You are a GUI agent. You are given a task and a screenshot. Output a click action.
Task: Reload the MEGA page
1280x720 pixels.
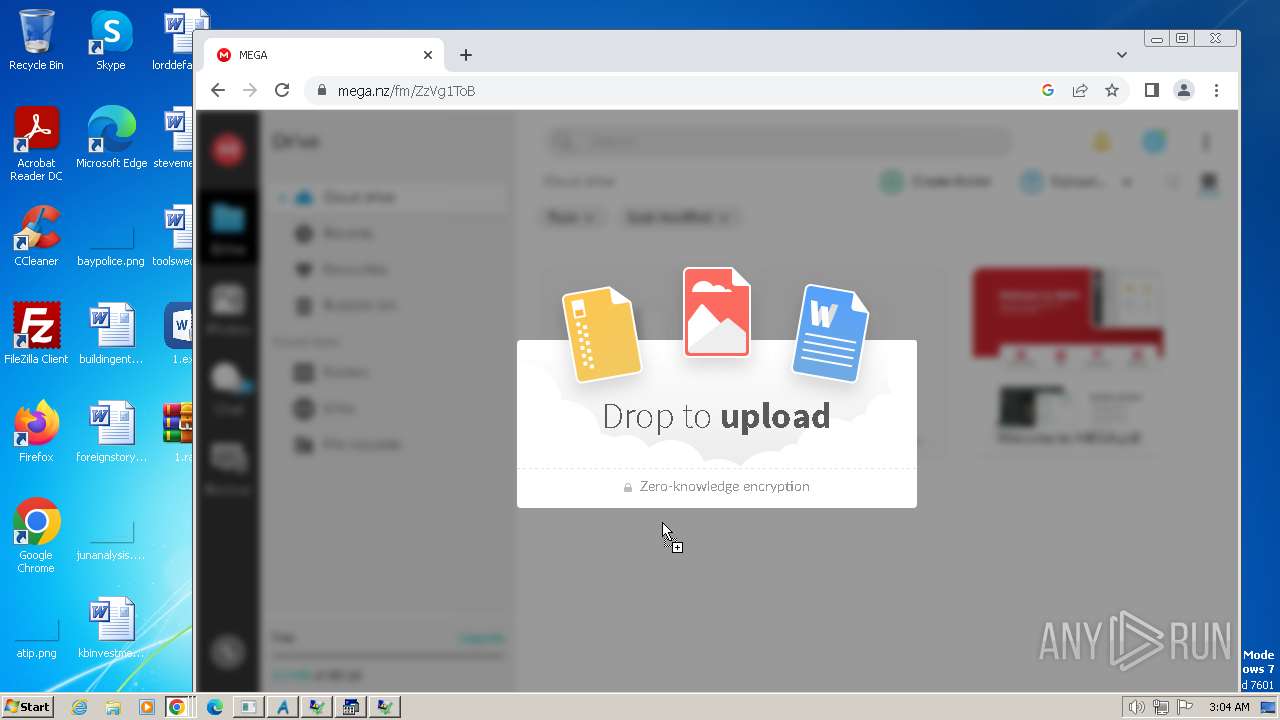tap(282, 90)
